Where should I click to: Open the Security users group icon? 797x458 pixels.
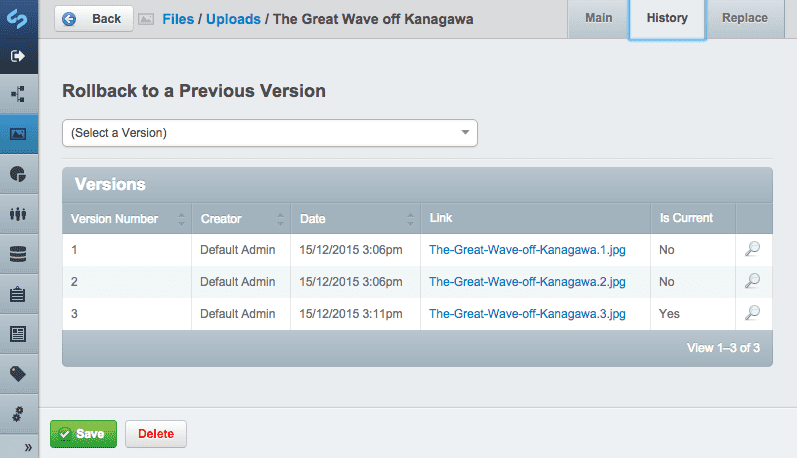tap(18, 214)
